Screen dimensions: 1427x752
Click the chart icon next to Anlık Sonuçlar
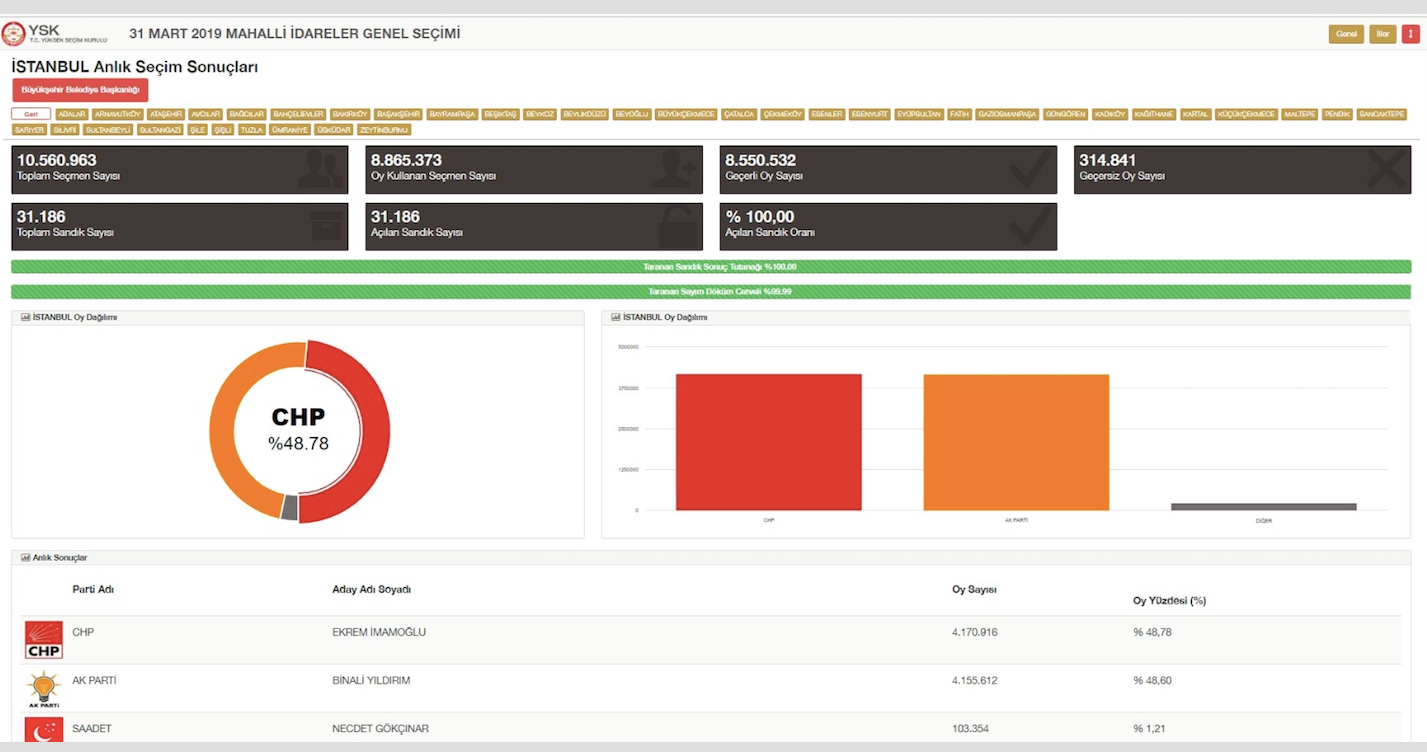25,557
